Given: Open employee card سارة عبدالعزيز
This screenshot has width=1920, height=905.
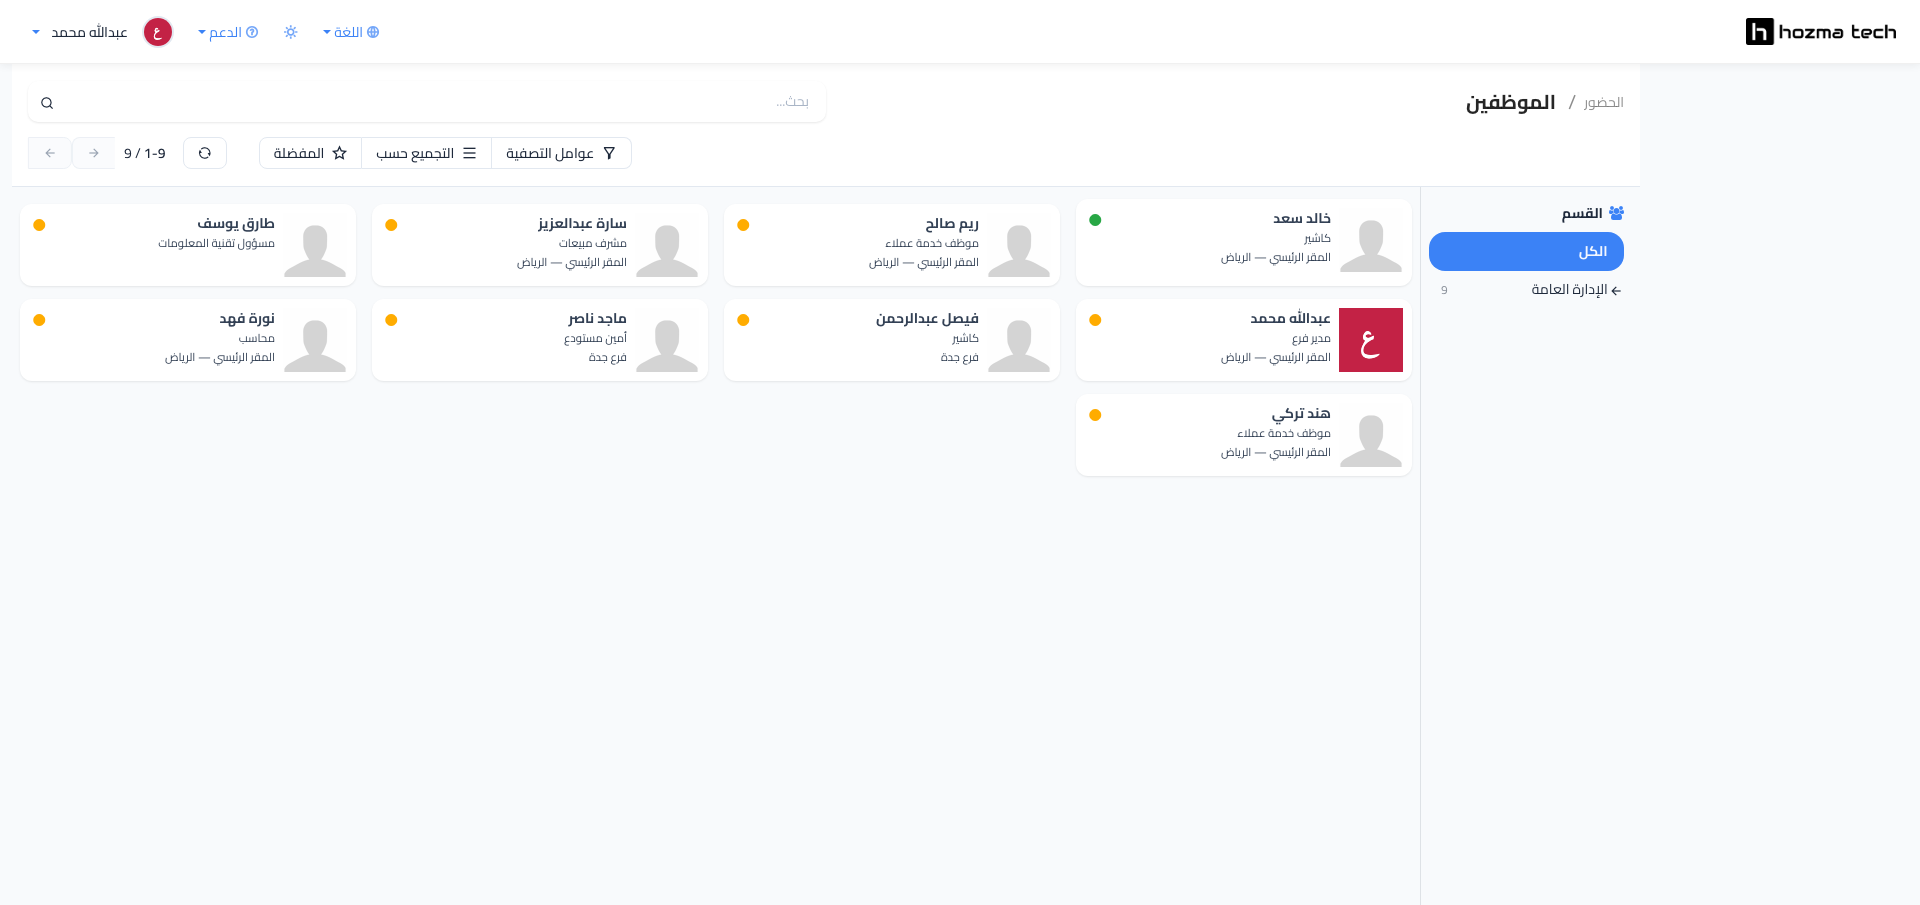Looking at the screenshot, I should [x=540, y=245].
